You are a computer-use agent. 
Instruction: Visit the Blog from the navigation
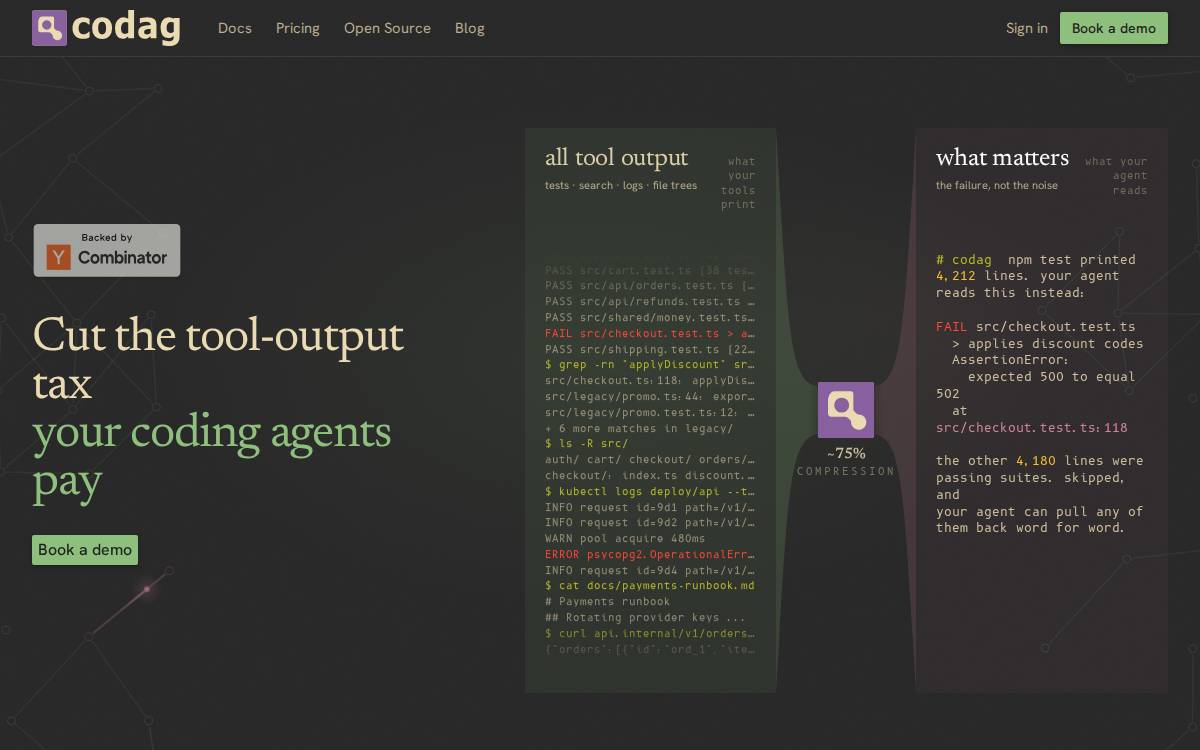click(x=470, y=28)
